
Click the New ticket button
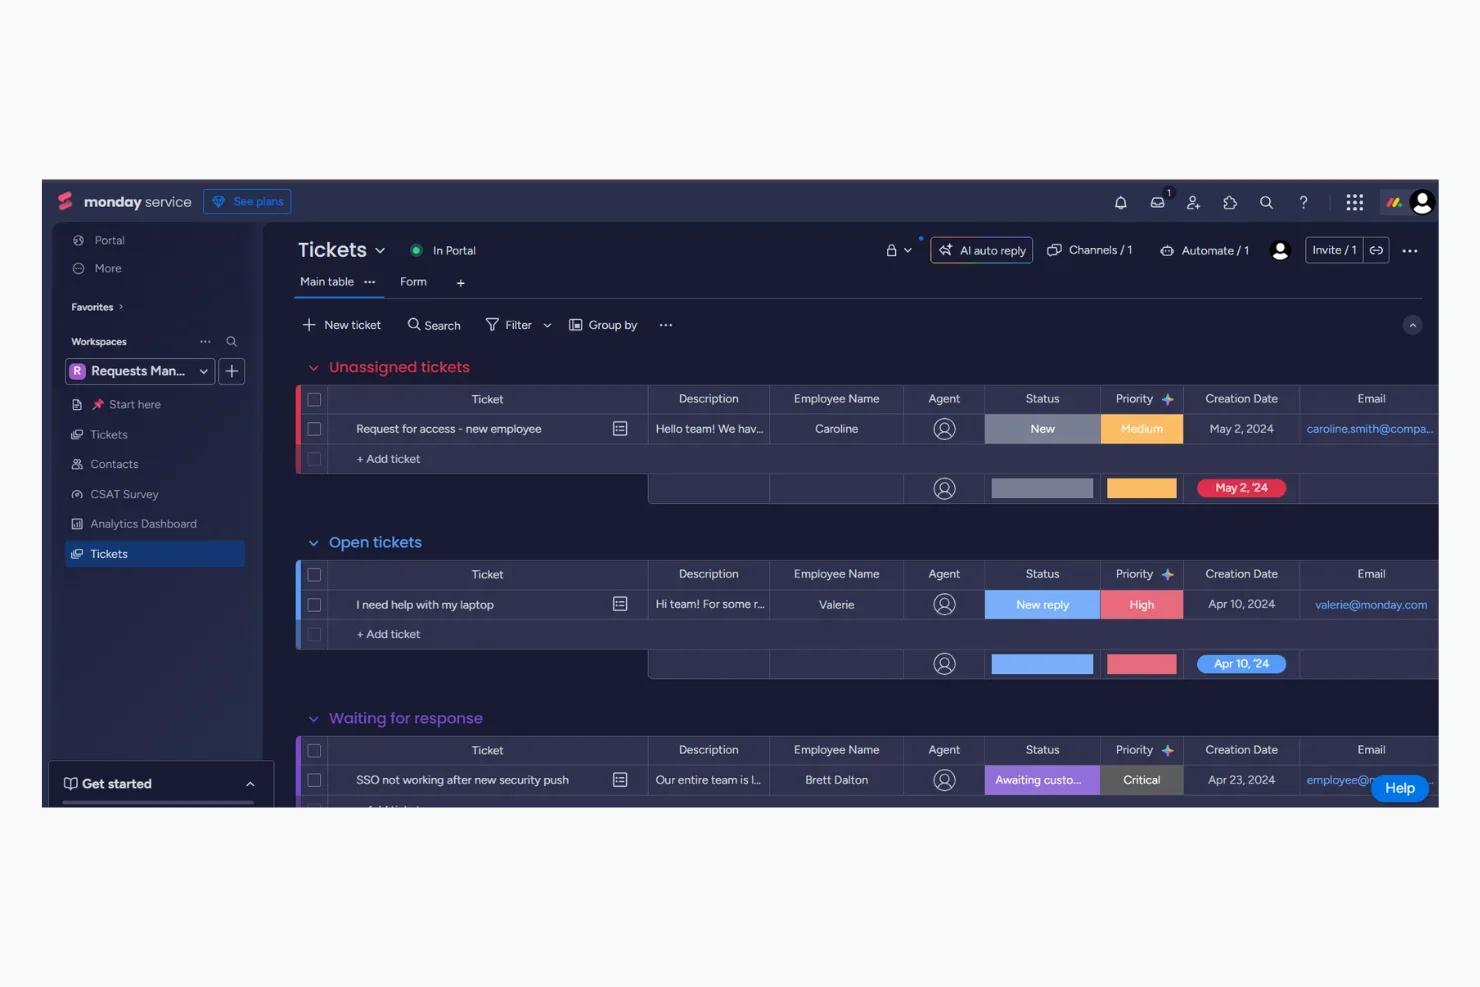pyautogui.click(x=341, y=325)
